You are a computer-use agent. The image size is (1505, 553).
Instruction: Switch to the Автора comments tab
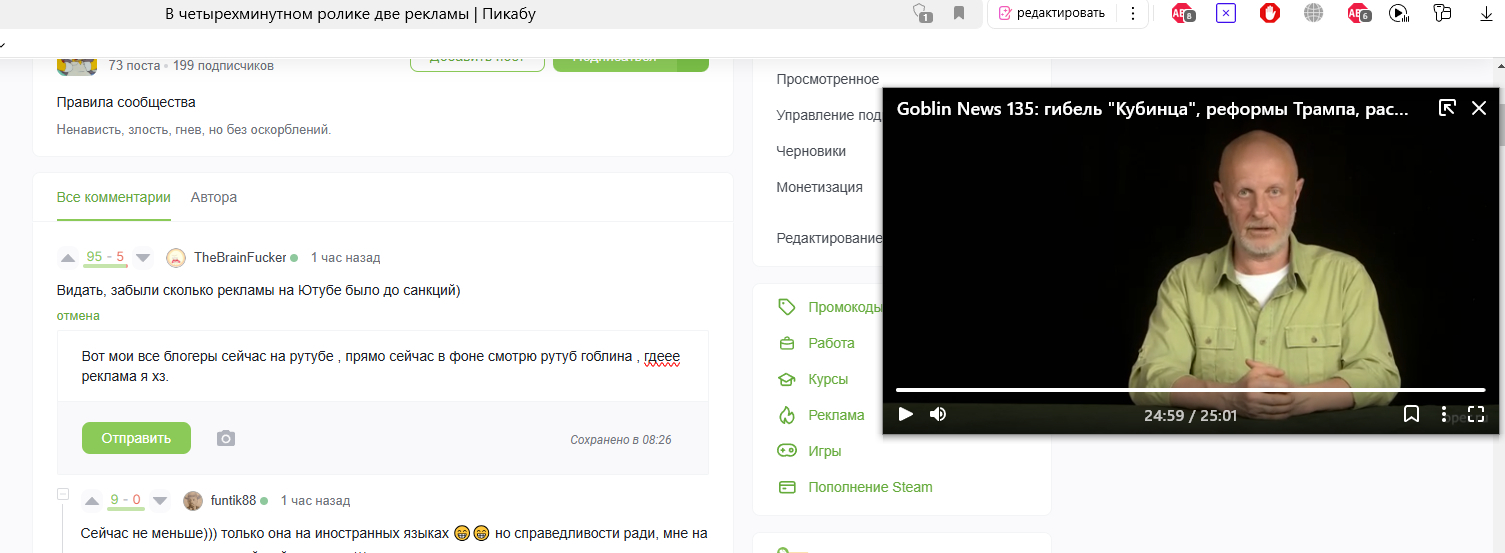pyautogui.click(x=214, y=197)
